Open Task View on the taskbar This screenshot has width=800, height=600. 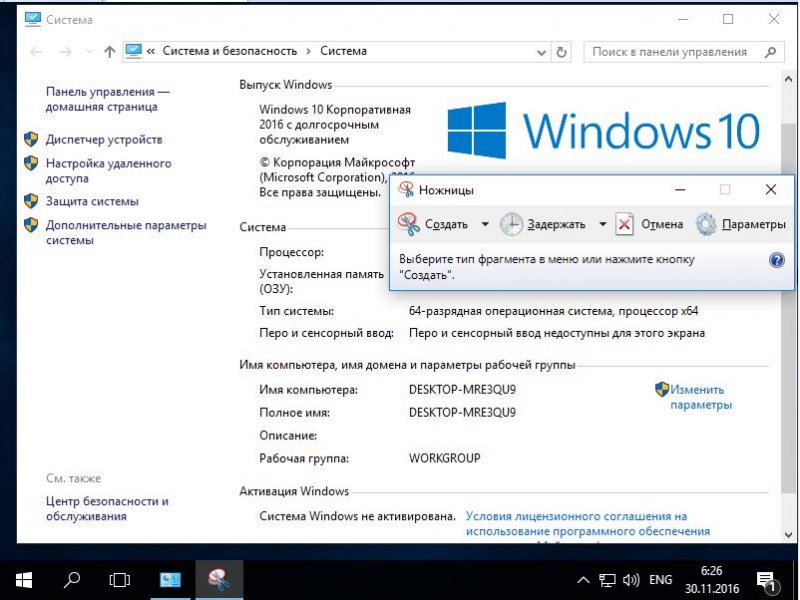[119, 580]
